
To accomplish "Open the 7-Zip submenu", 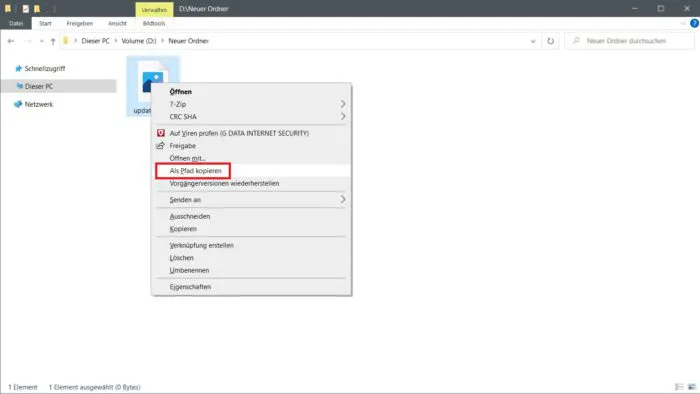I will click(x=251, y=104).
